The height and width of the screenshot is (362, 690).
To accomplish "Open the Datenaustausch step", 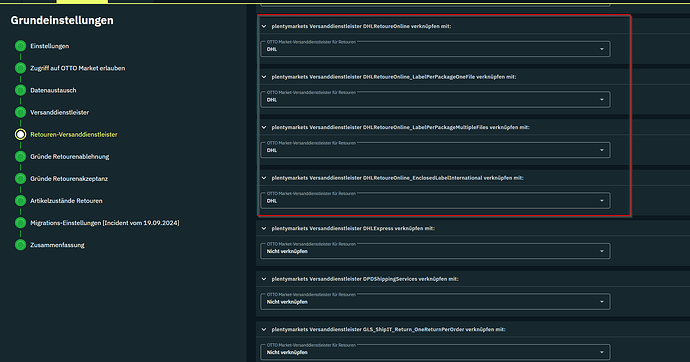I will [53, 90].
